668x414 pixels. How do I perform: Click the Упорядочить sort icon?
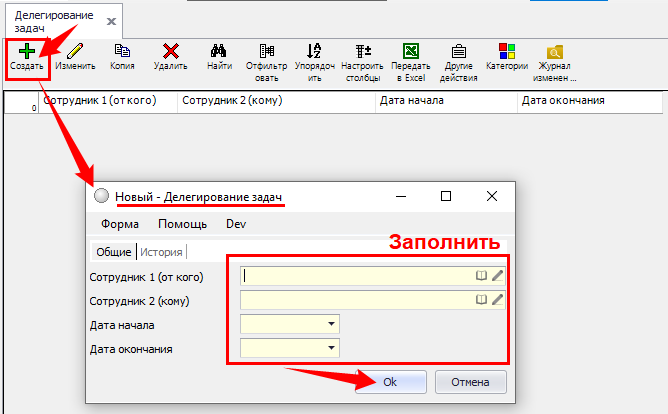coord(314,50)
